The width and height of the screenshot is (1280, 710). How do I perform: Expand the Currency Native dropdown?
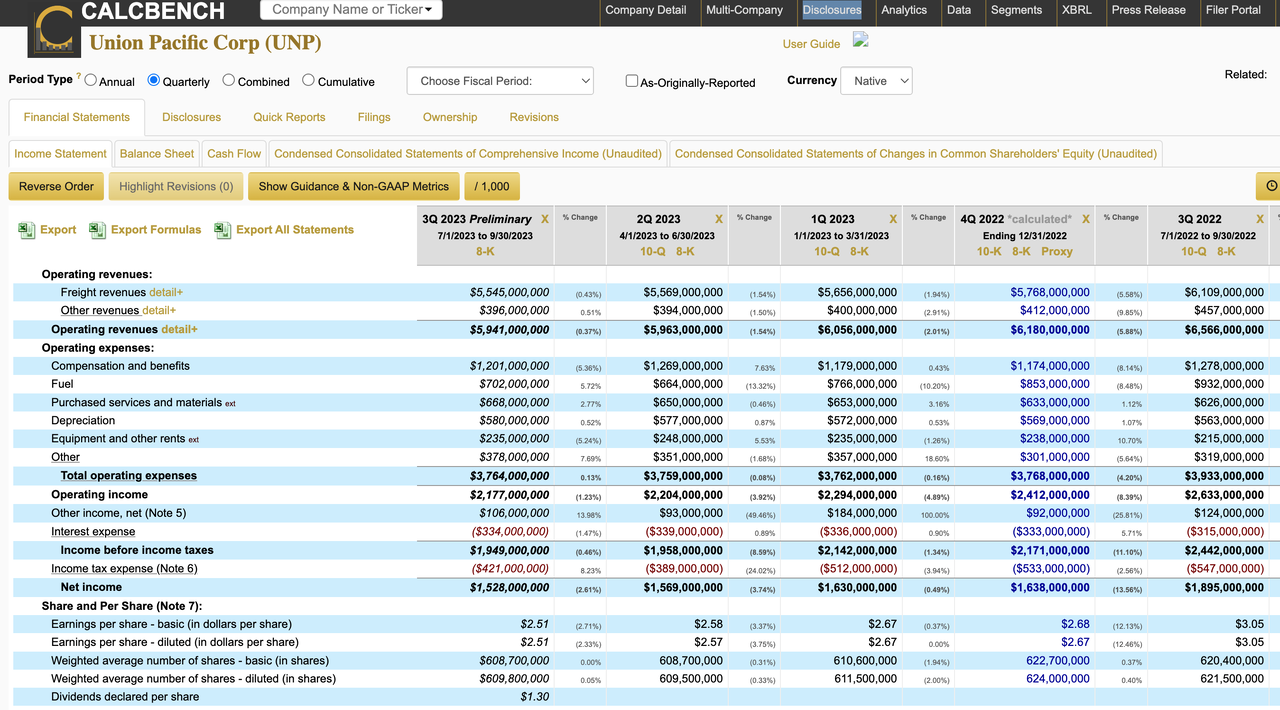coord(876,81)
